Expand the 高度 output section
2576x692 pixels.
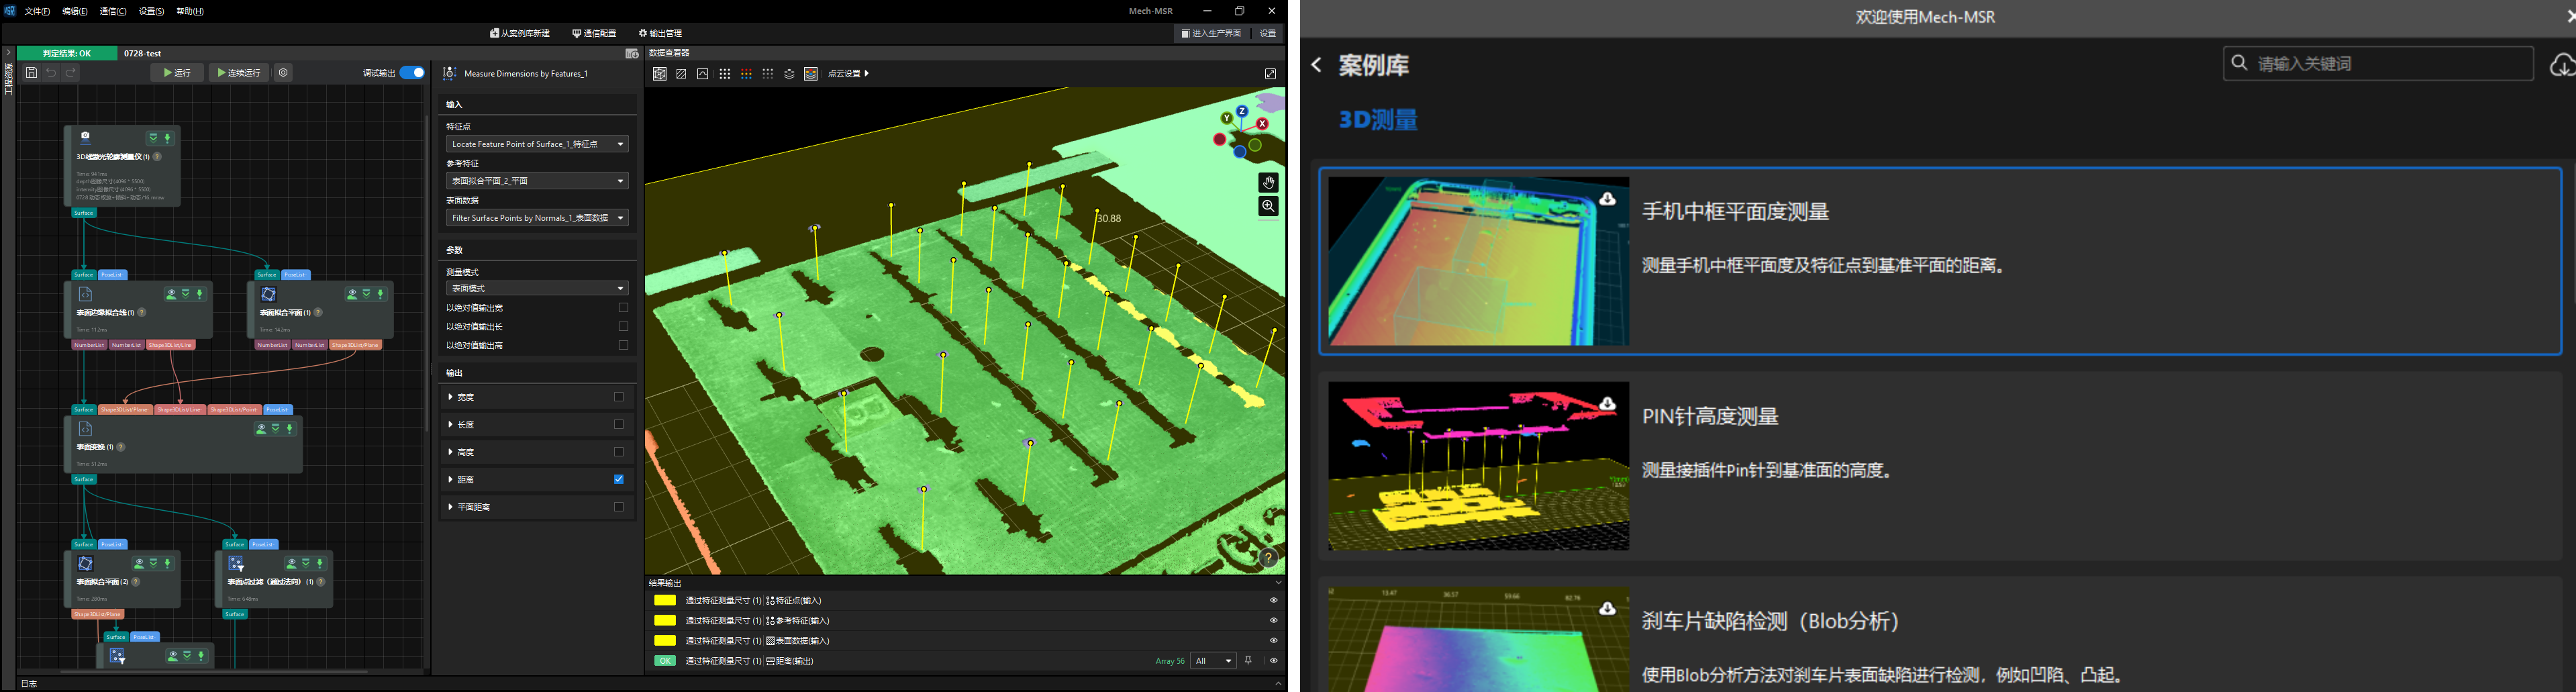[451, 453]
